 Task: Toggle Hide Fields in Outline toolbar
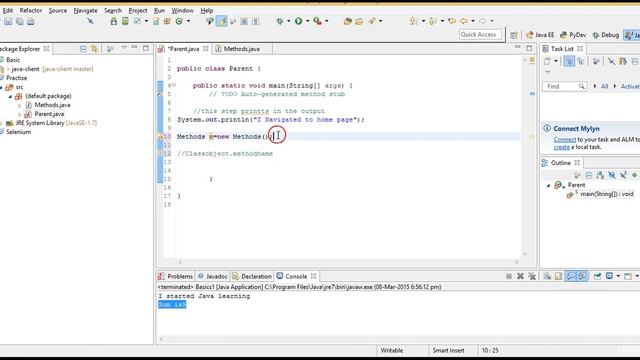[x=611, y=175]
